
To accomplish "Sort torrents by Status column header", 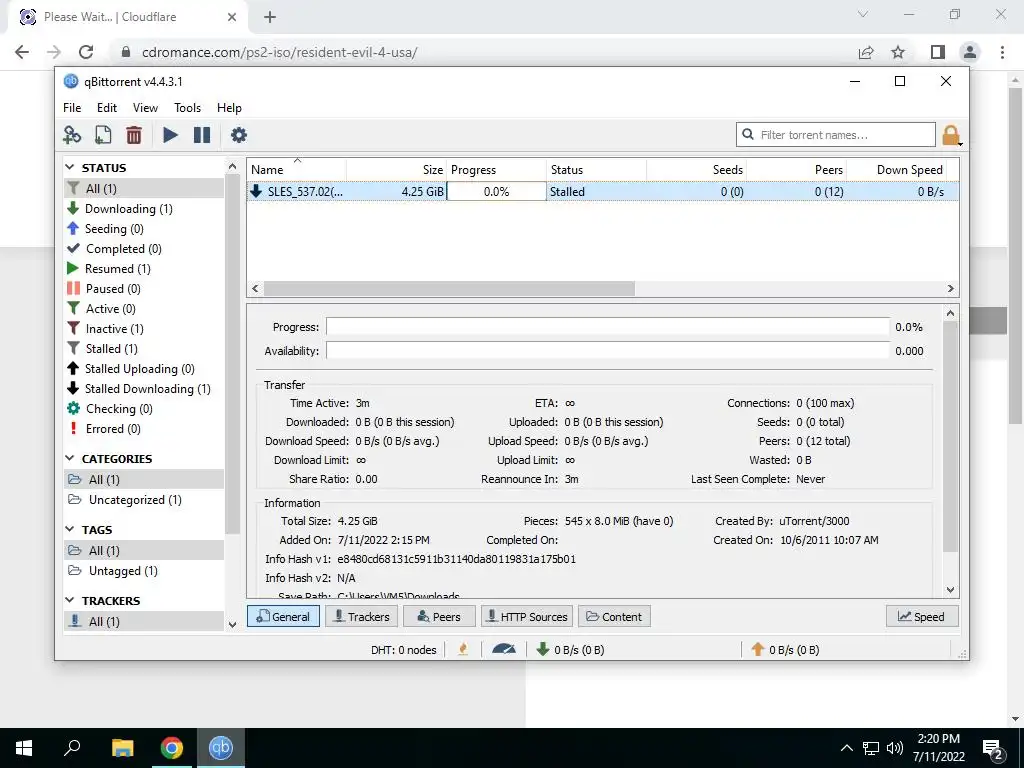I will [x=596, y=170].
